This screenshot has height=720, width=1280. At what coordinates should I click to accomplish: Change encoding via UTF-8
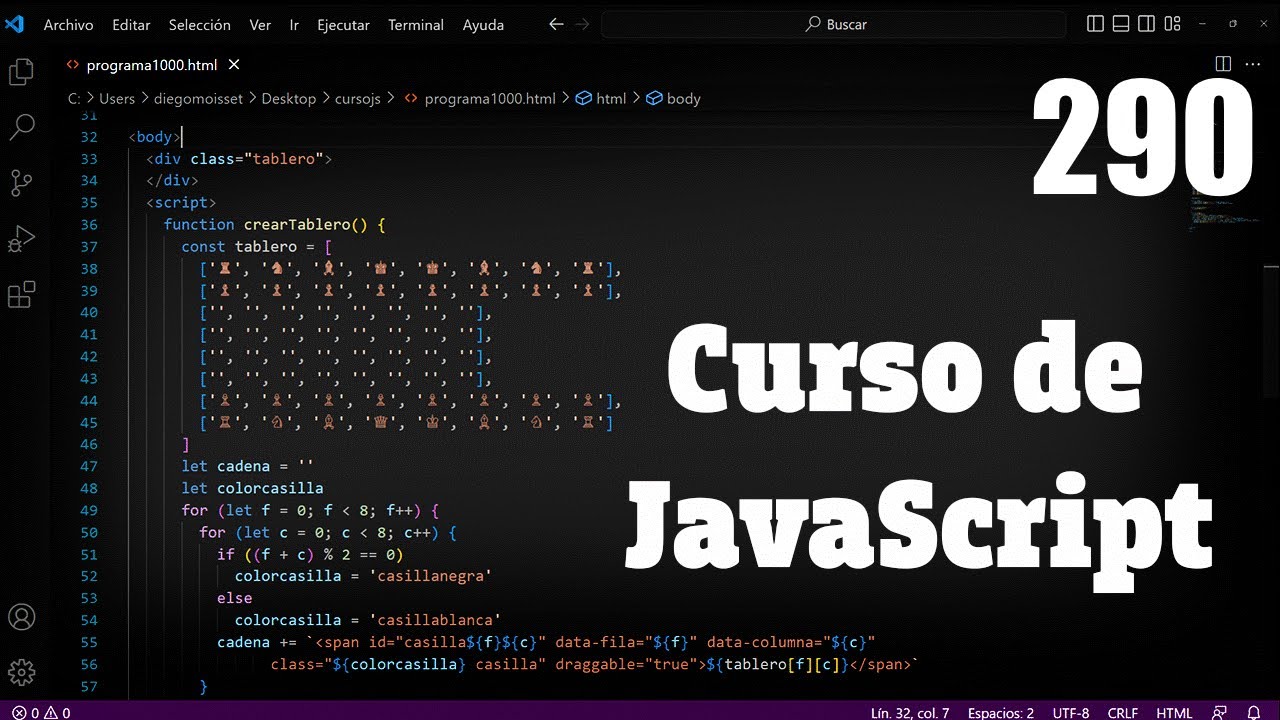pos(1071,713)
